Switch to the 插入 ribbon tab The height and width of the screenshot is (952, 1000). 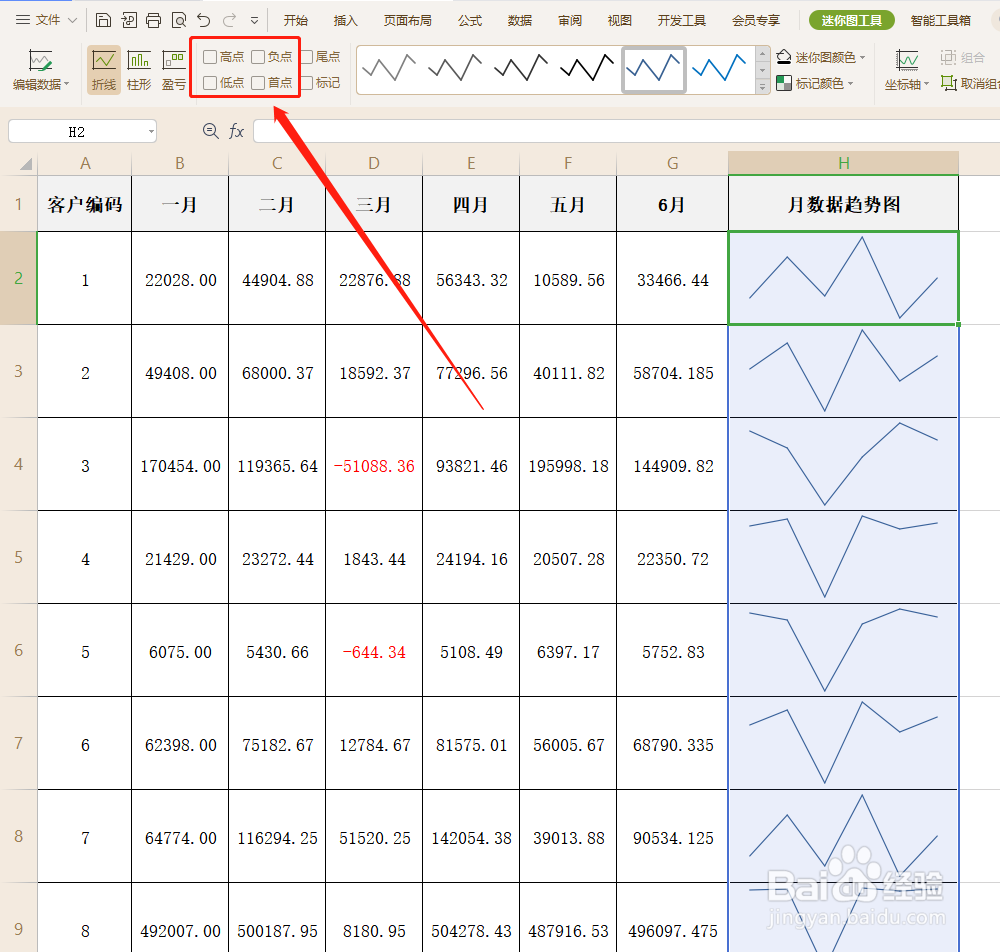[344, 19]
